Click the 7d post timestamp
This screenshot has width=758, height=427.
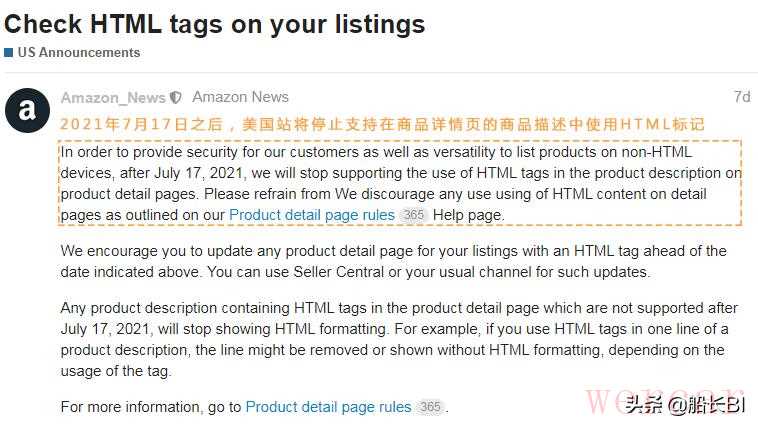pos(741,97)
